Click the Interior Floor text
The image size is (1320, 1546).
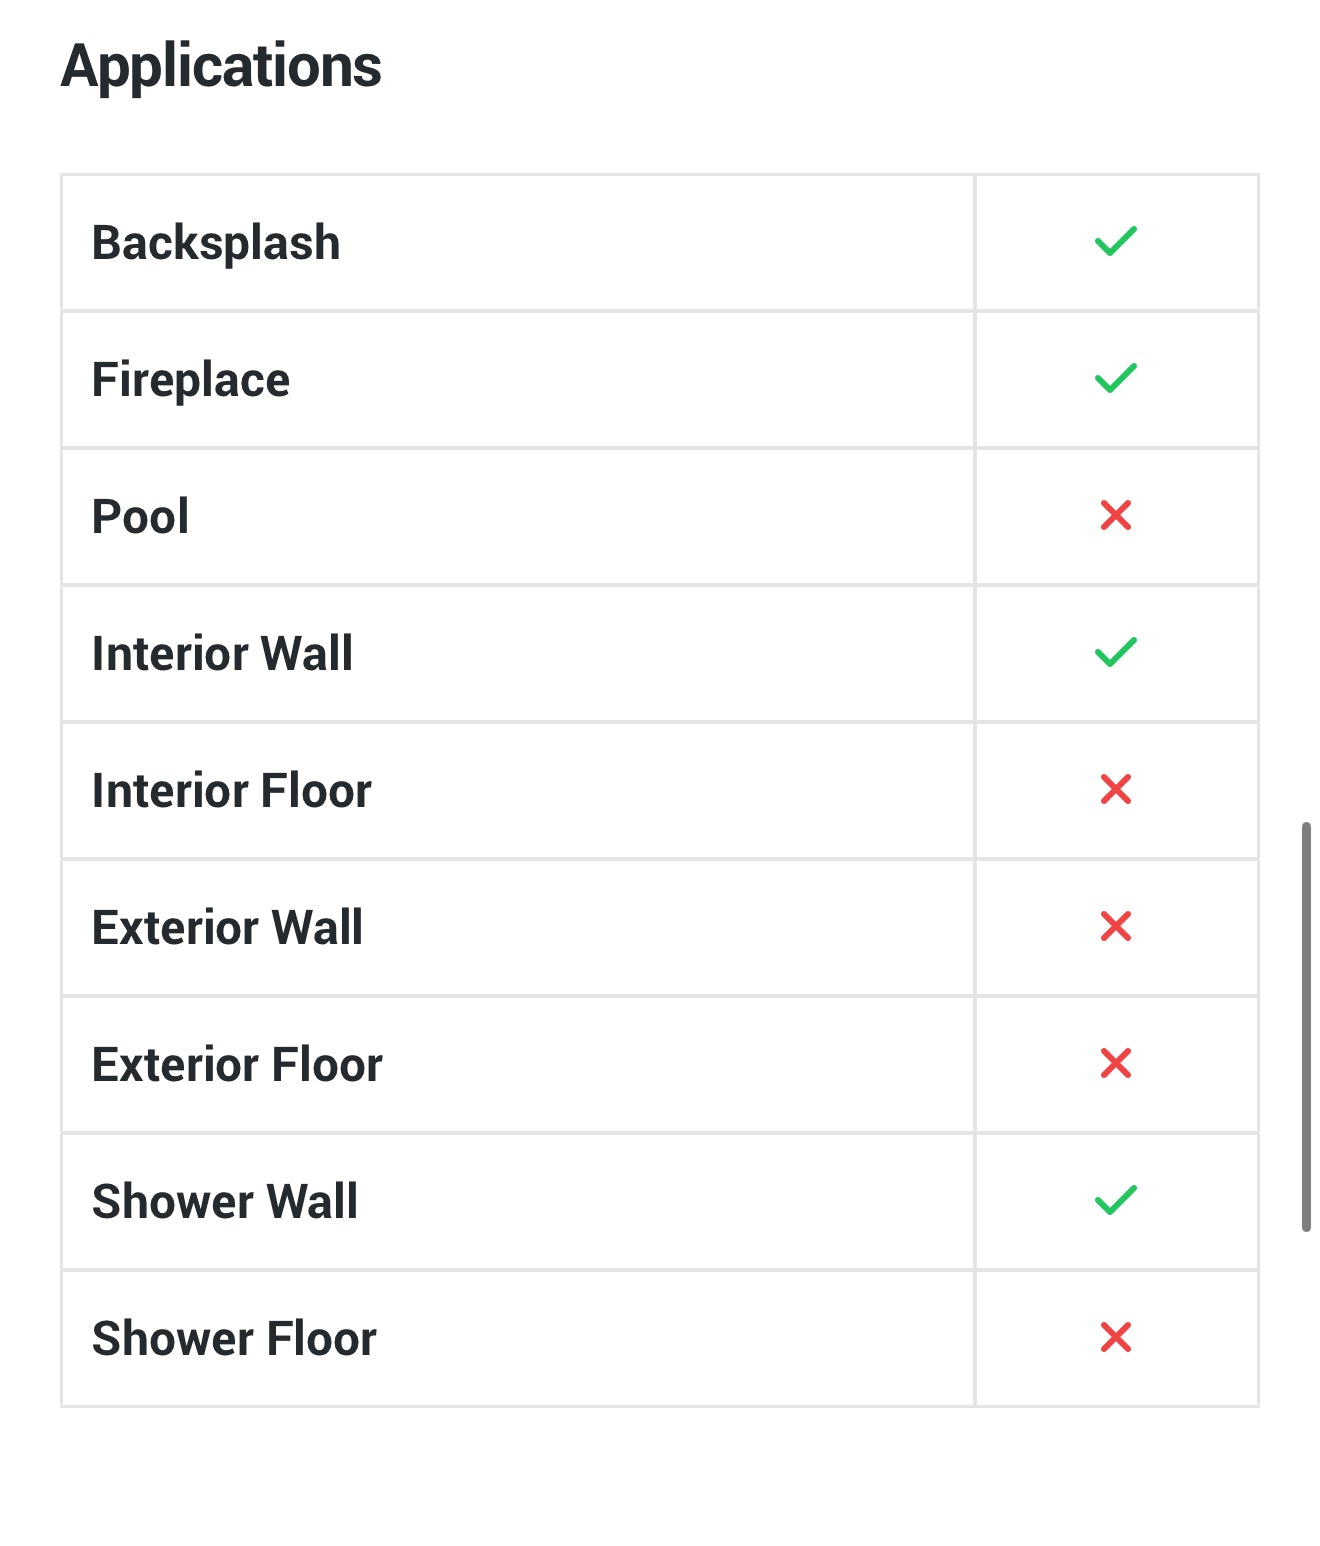[x=231, y=791]
